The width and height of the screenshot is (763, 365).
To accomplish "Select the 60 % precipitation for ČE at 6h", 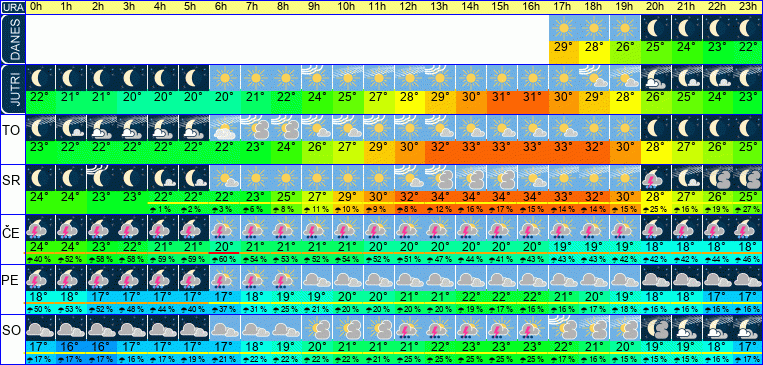I will tap(225, 259).
